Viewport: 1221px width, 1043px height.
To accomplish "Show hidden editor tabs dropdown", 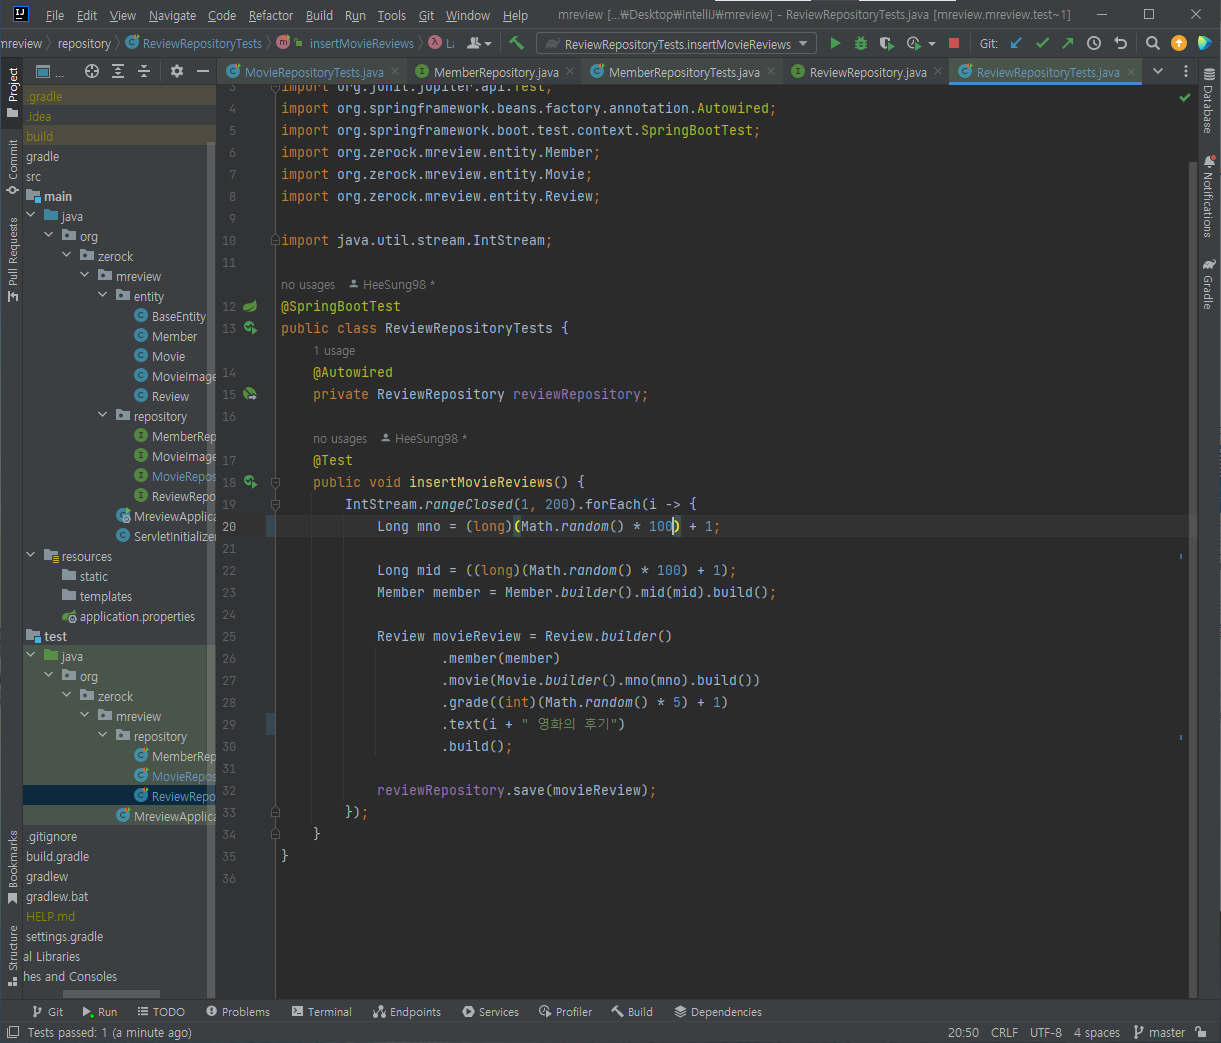I will tap(1158, 71).
